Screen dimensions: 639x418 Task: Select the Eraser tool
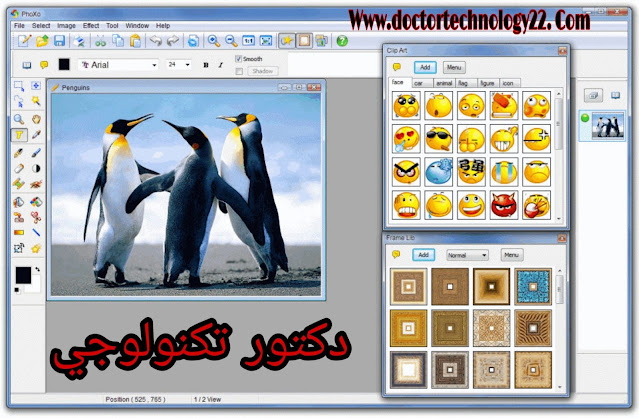(19, 168)
